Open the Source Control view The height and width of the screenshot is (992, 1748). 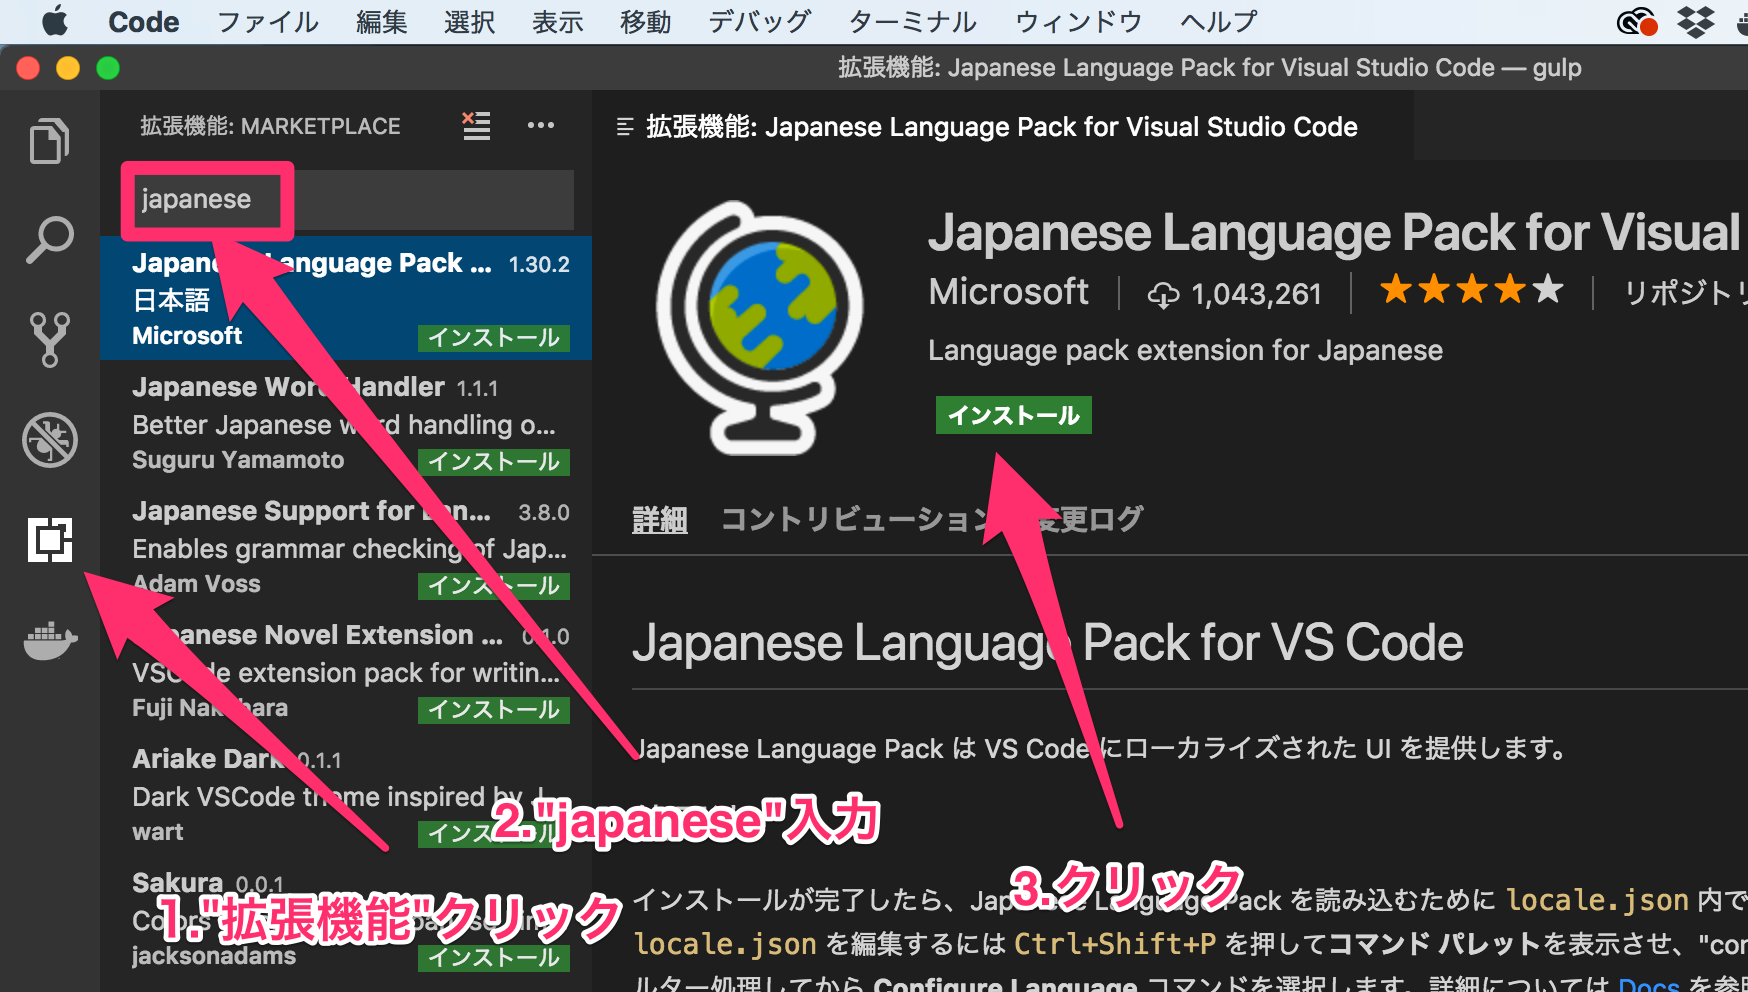pyautogui.click(x=49, y=340)
